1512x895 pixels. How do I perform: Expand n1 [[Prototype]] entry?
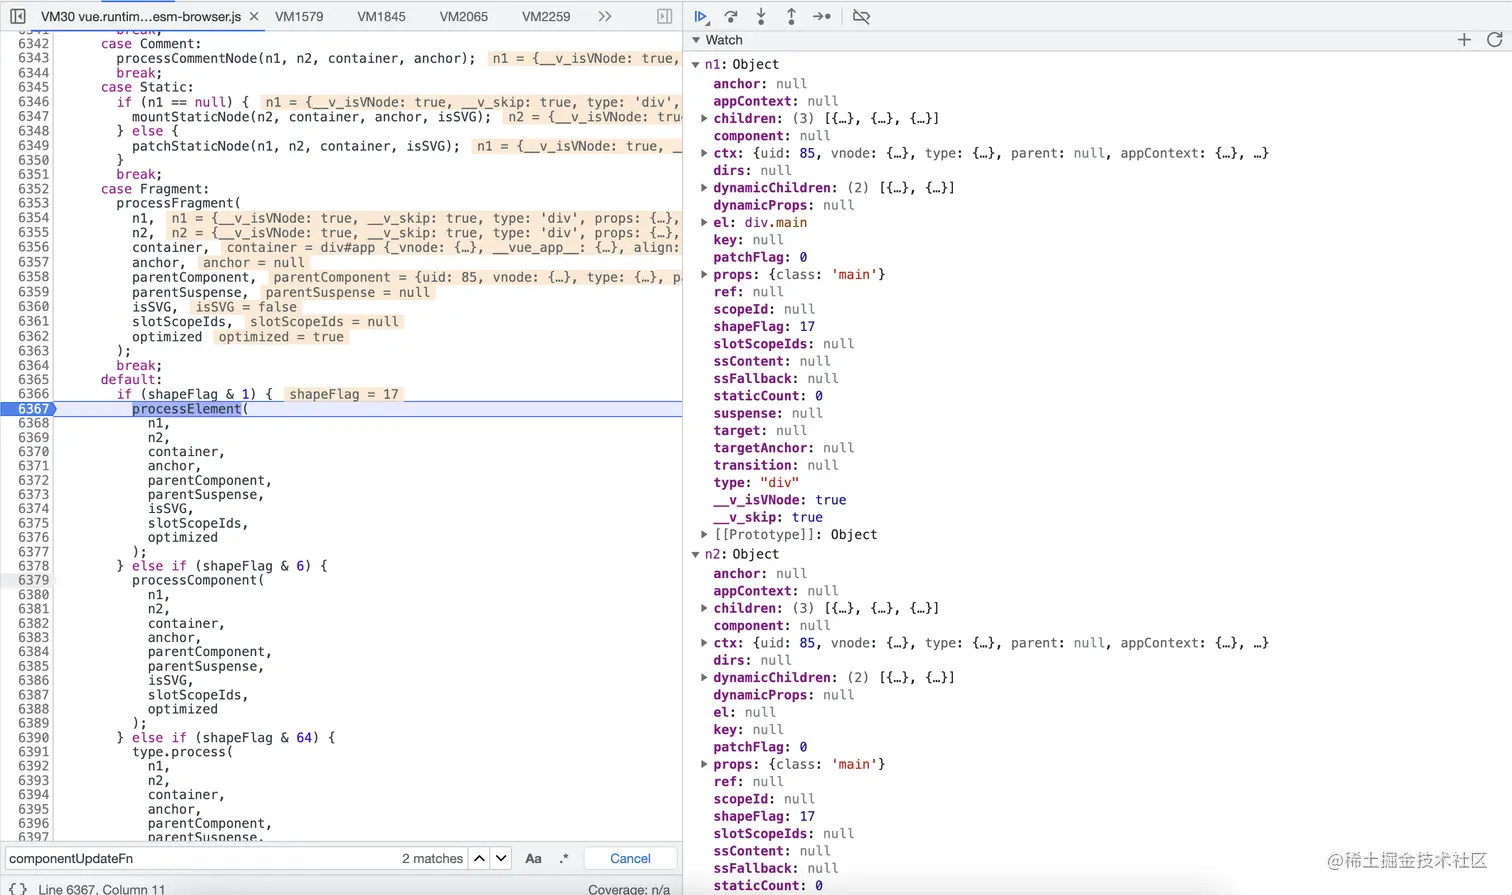pos(704,534)
